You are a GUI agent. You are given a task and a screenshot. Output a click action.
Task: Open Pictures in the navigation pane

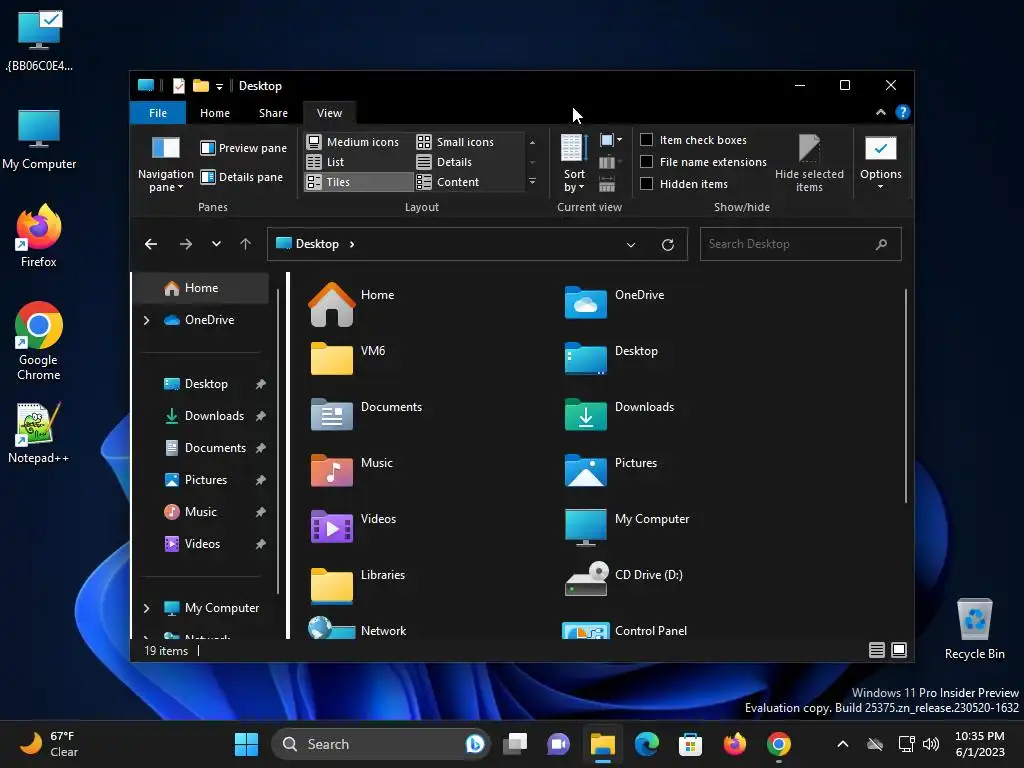205,480
